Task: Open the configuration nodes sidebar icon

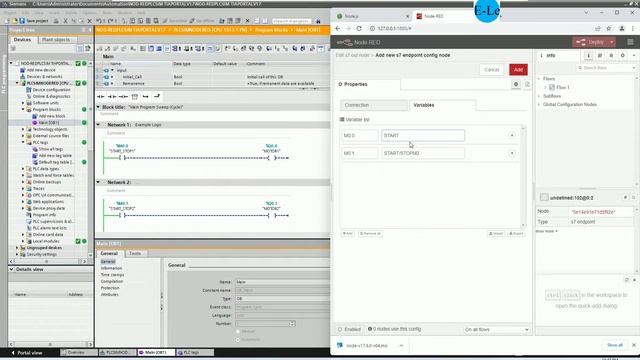Action: (622, 56)
